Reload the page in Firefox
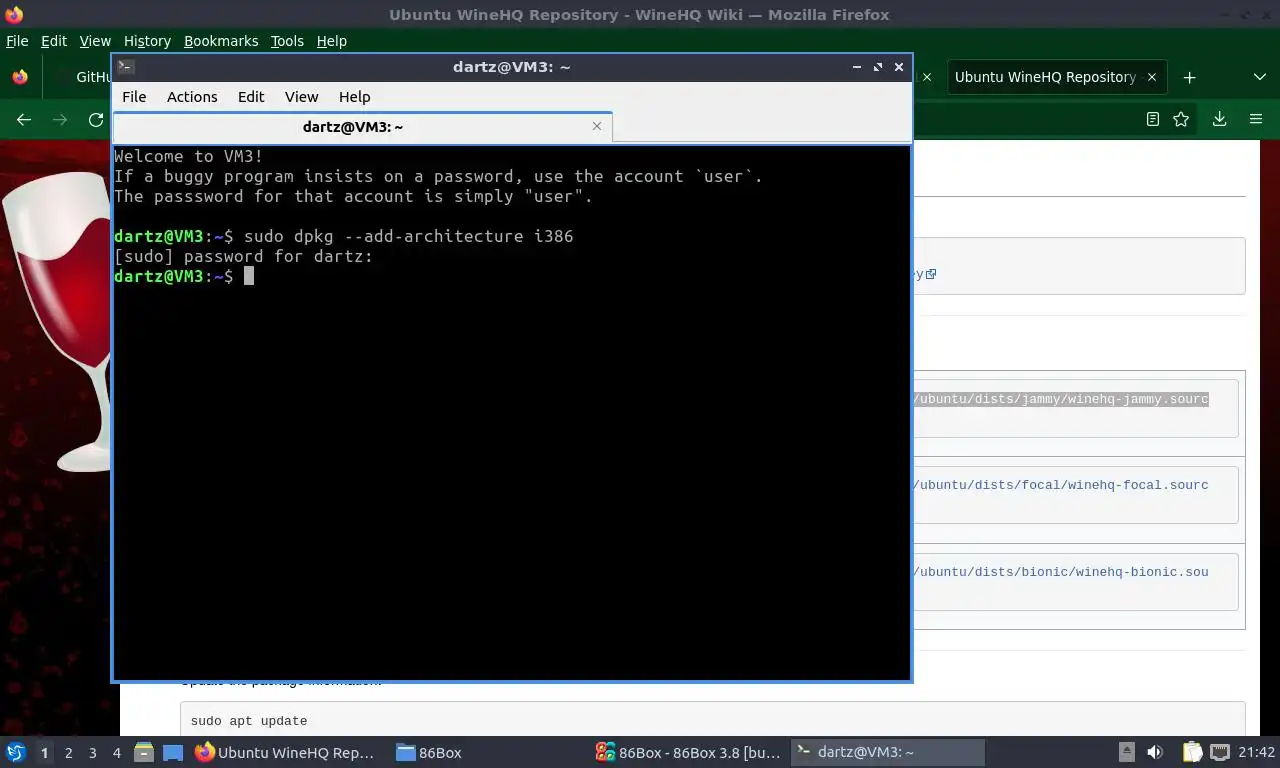The height and width of the screenshot is (768, 1280). click(96, 119)
